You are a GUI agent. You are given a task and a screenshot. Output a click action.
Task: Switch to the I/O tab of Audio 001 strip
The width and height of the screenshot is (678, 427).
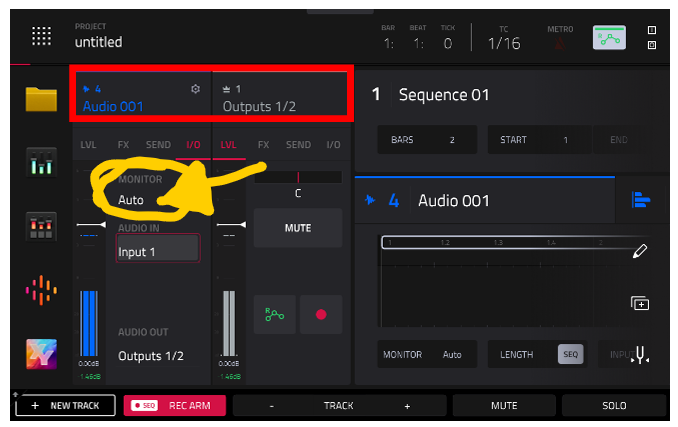tap(193, 145)
